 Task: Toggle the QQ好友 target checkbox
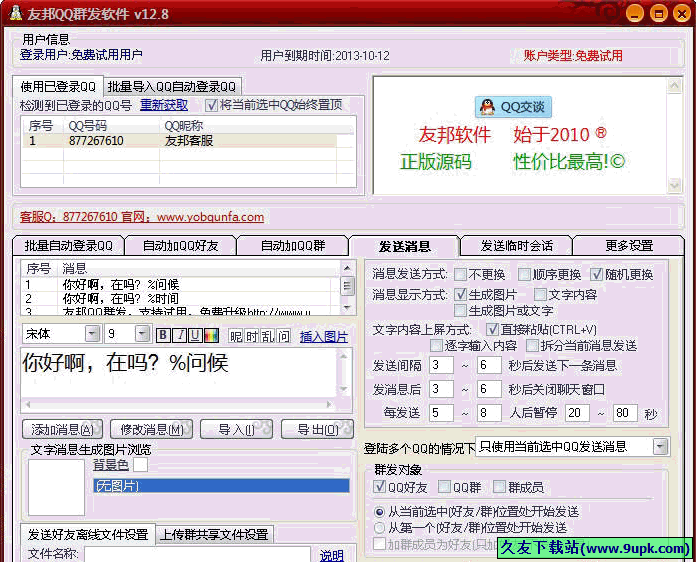pos(379,487)
